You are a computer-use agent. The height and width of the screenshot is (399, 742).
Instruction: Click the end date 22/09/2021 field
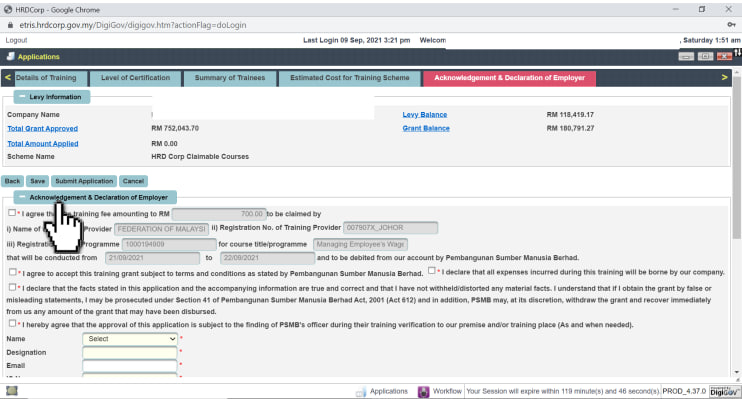[x=267, y=258]
